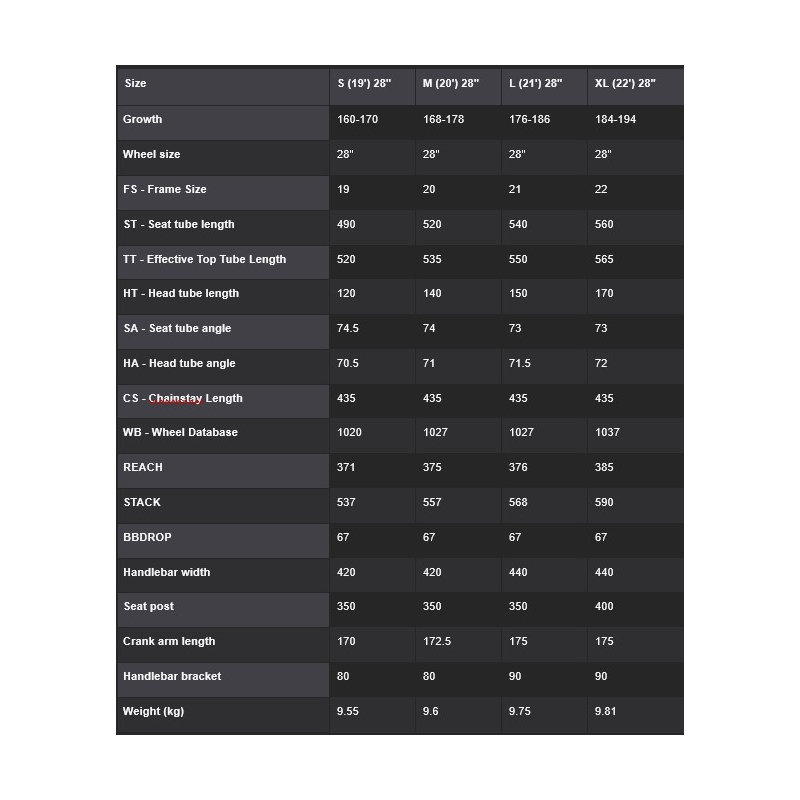
Task: Click the REACH row label
Action: pos(143,467)
